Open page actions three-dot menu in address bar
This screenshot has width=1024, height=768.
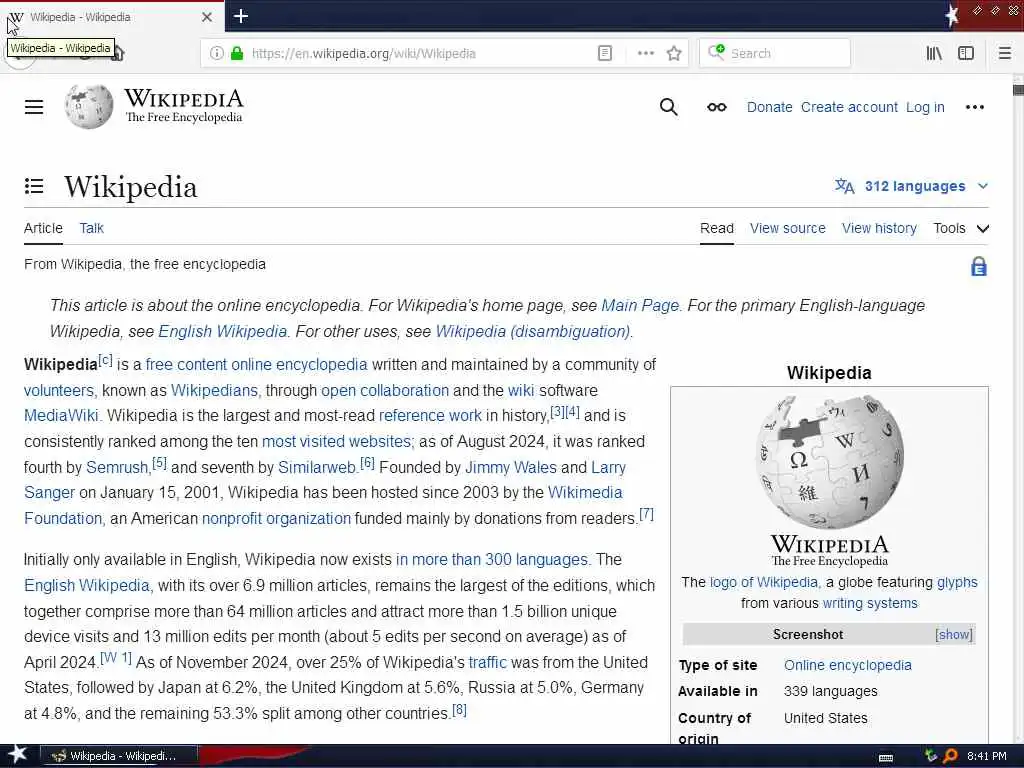pyautogui.click(x=645, y=54)
